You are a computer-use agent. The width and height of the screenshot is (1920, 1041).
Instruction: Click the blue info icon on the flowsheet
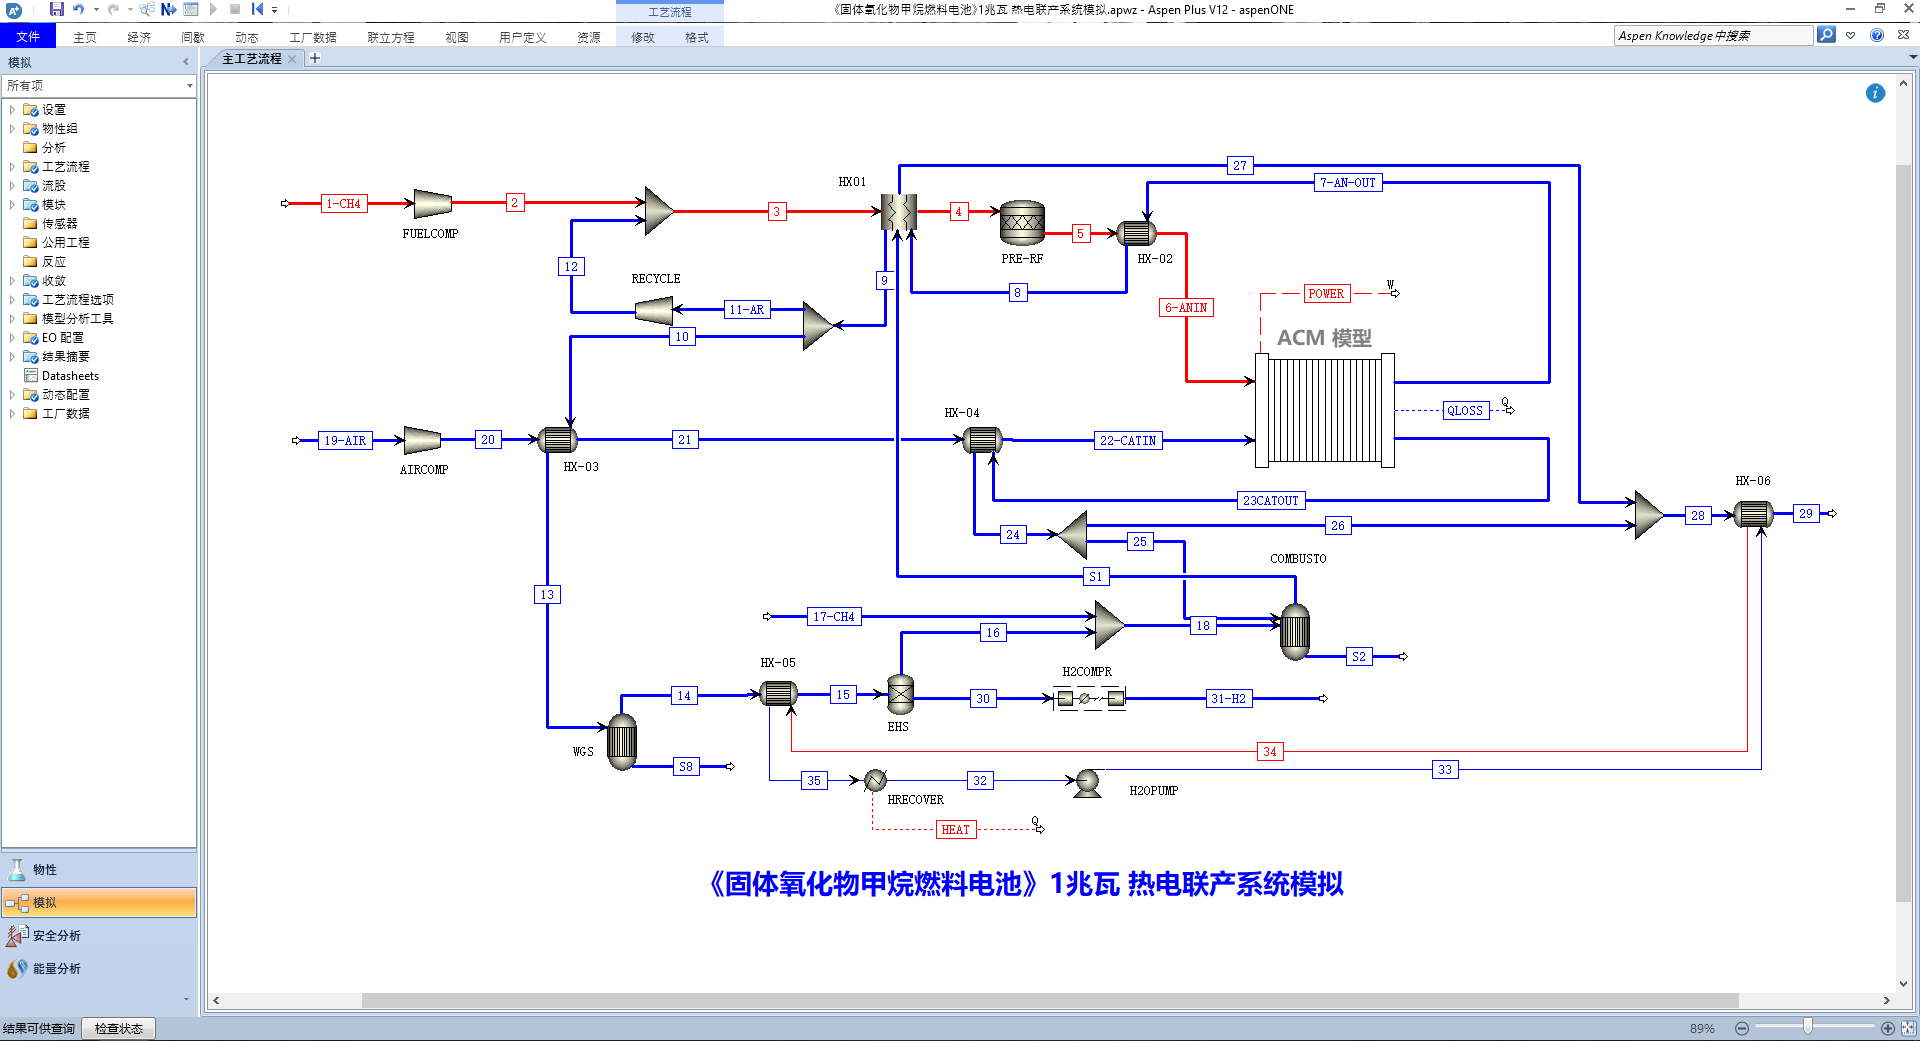[1875, 93]
